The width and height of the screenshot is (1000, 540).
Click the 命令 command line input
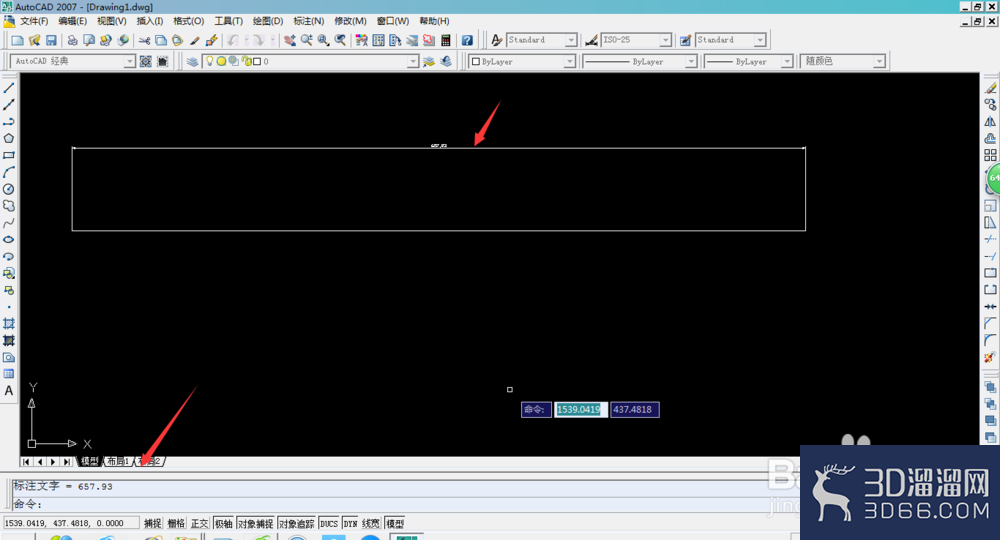(402, 504)
